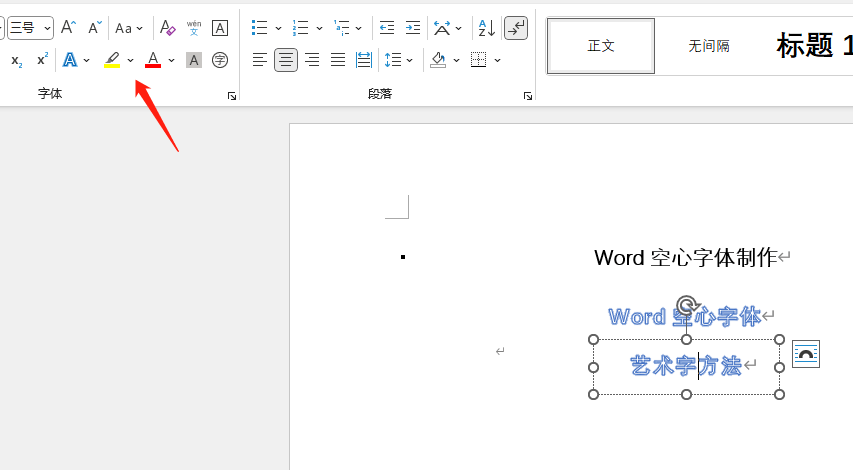Image resolution: width=853 pixels, height=470 pixels.
Task: Increase paragraph indent
Action: coord(413,28)
